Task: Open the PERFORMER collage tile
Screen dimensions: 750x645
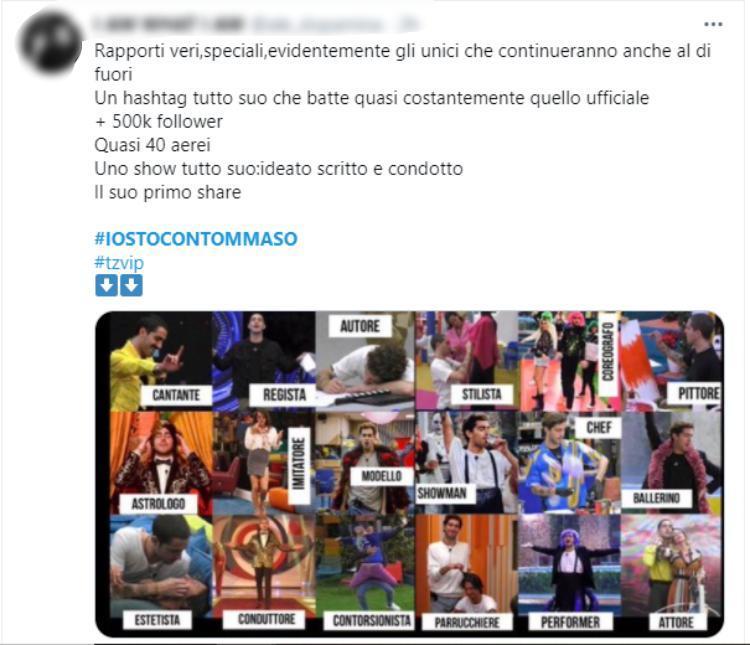Action: [569, 573]
